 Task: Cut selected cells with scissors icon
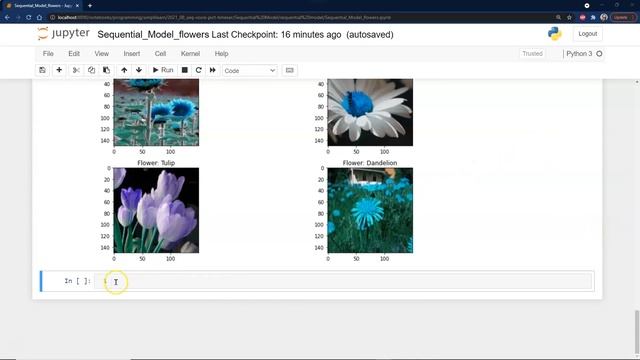point(76,70)
